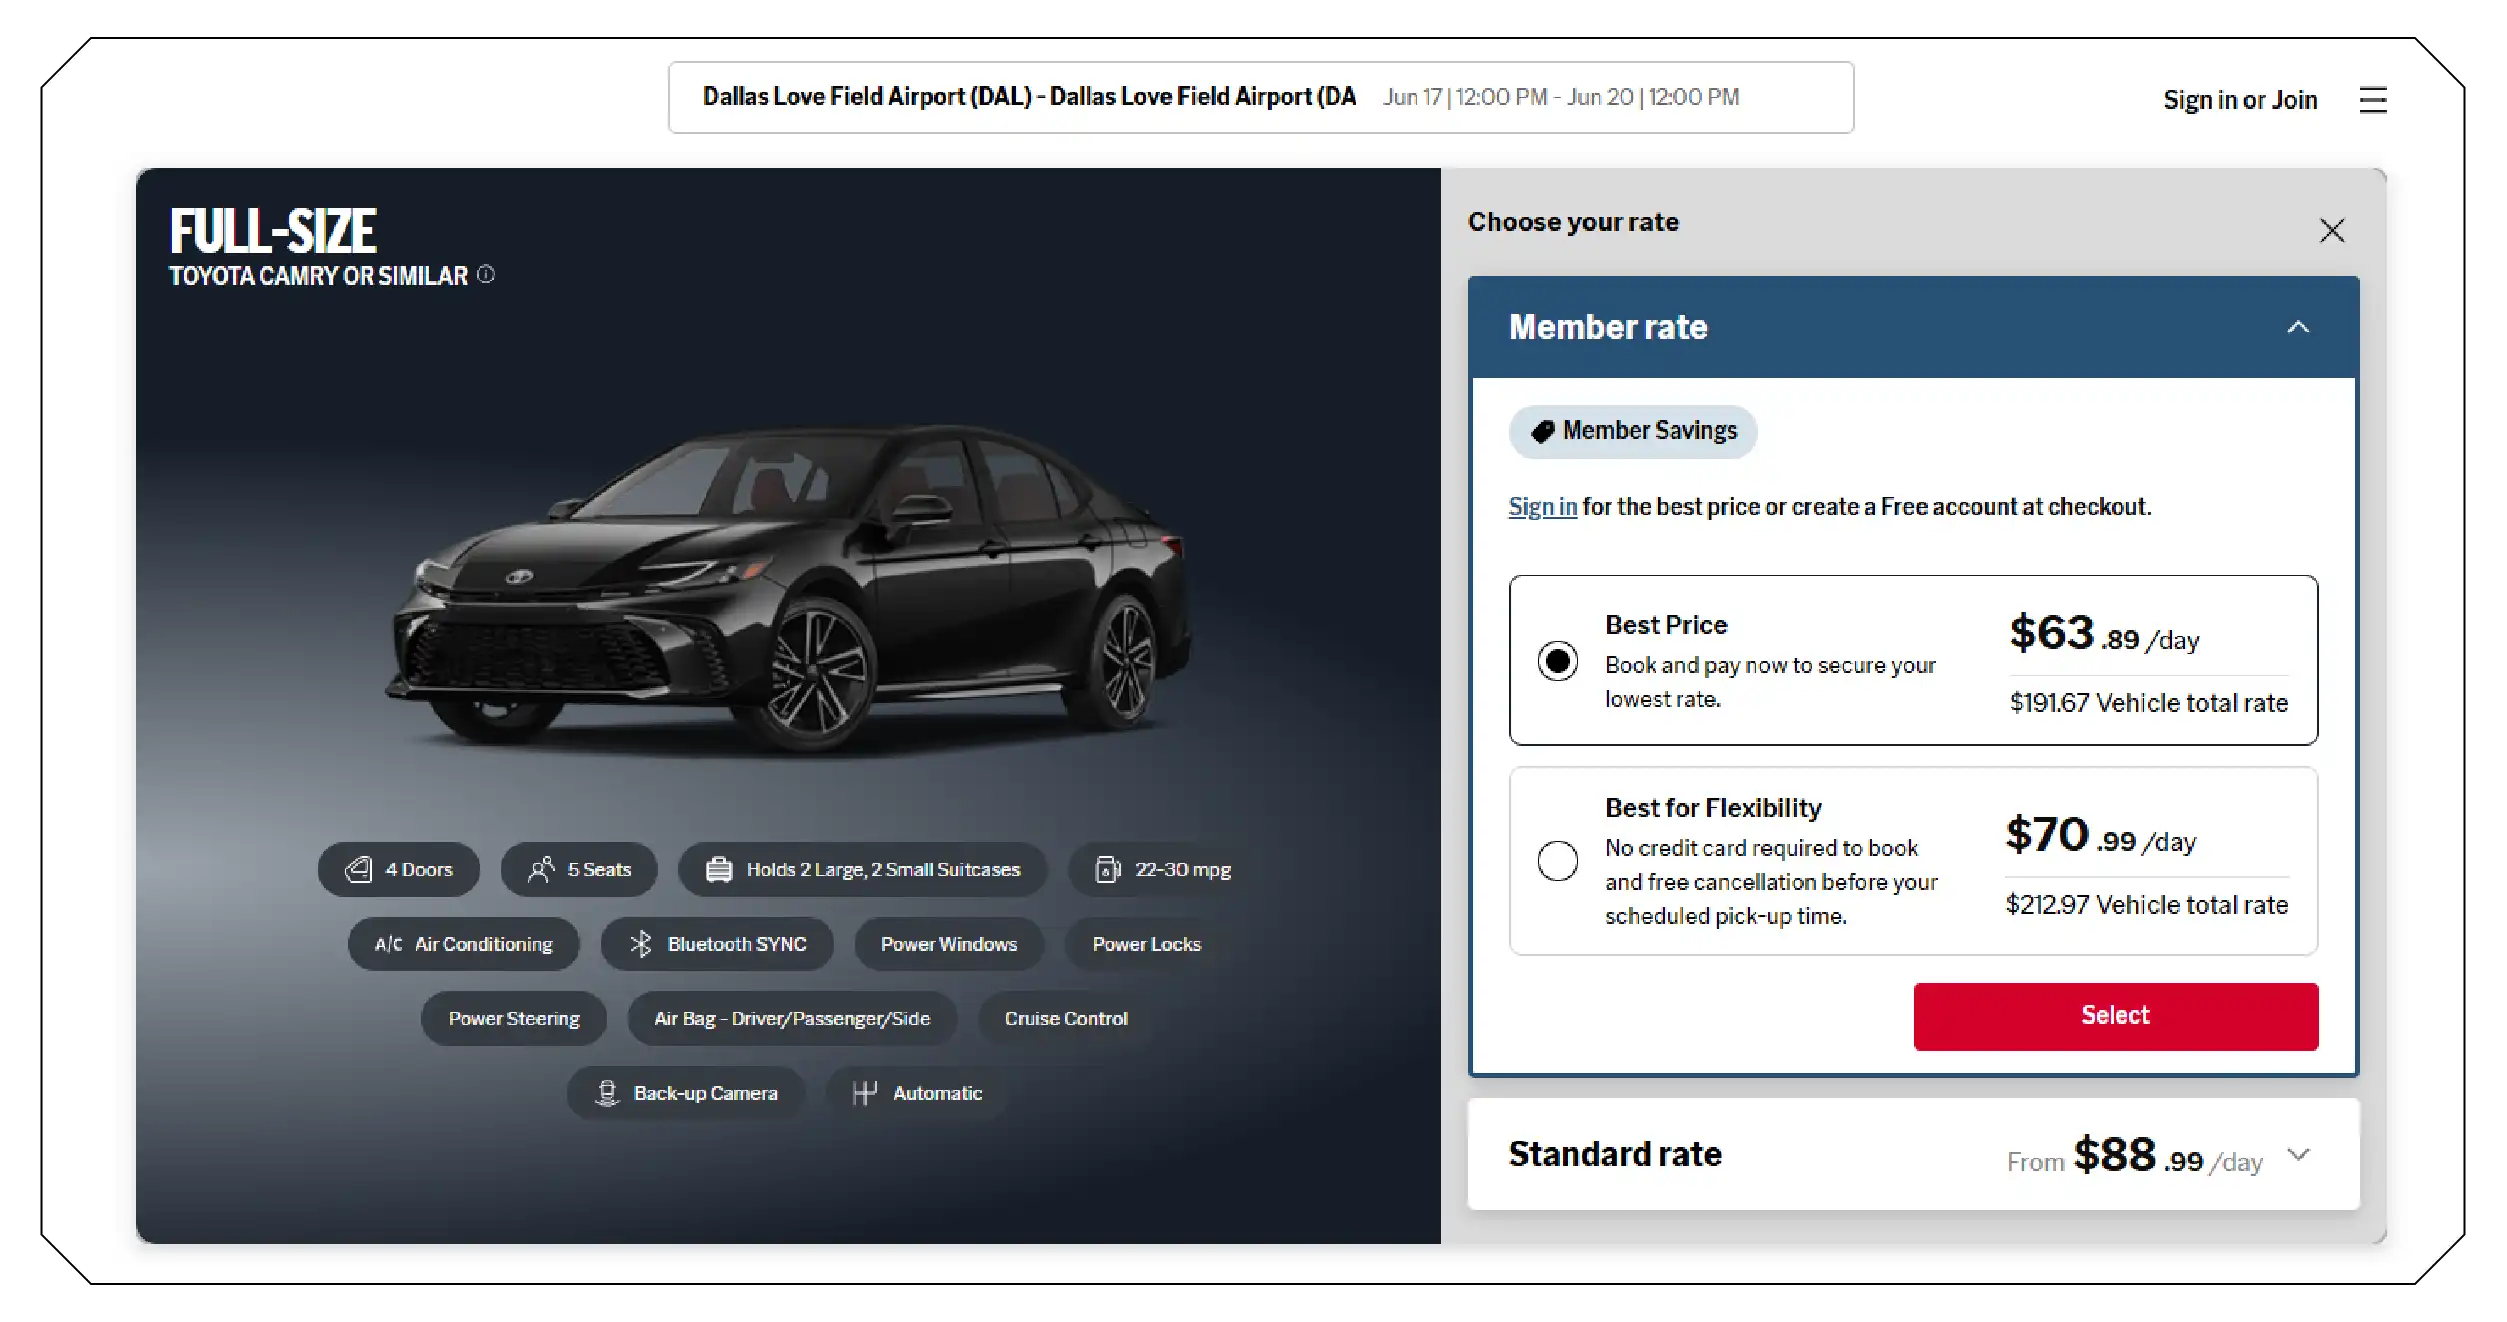
Task: Collapse the Member rate section chevron
Action: click(x=2298, y=327)
